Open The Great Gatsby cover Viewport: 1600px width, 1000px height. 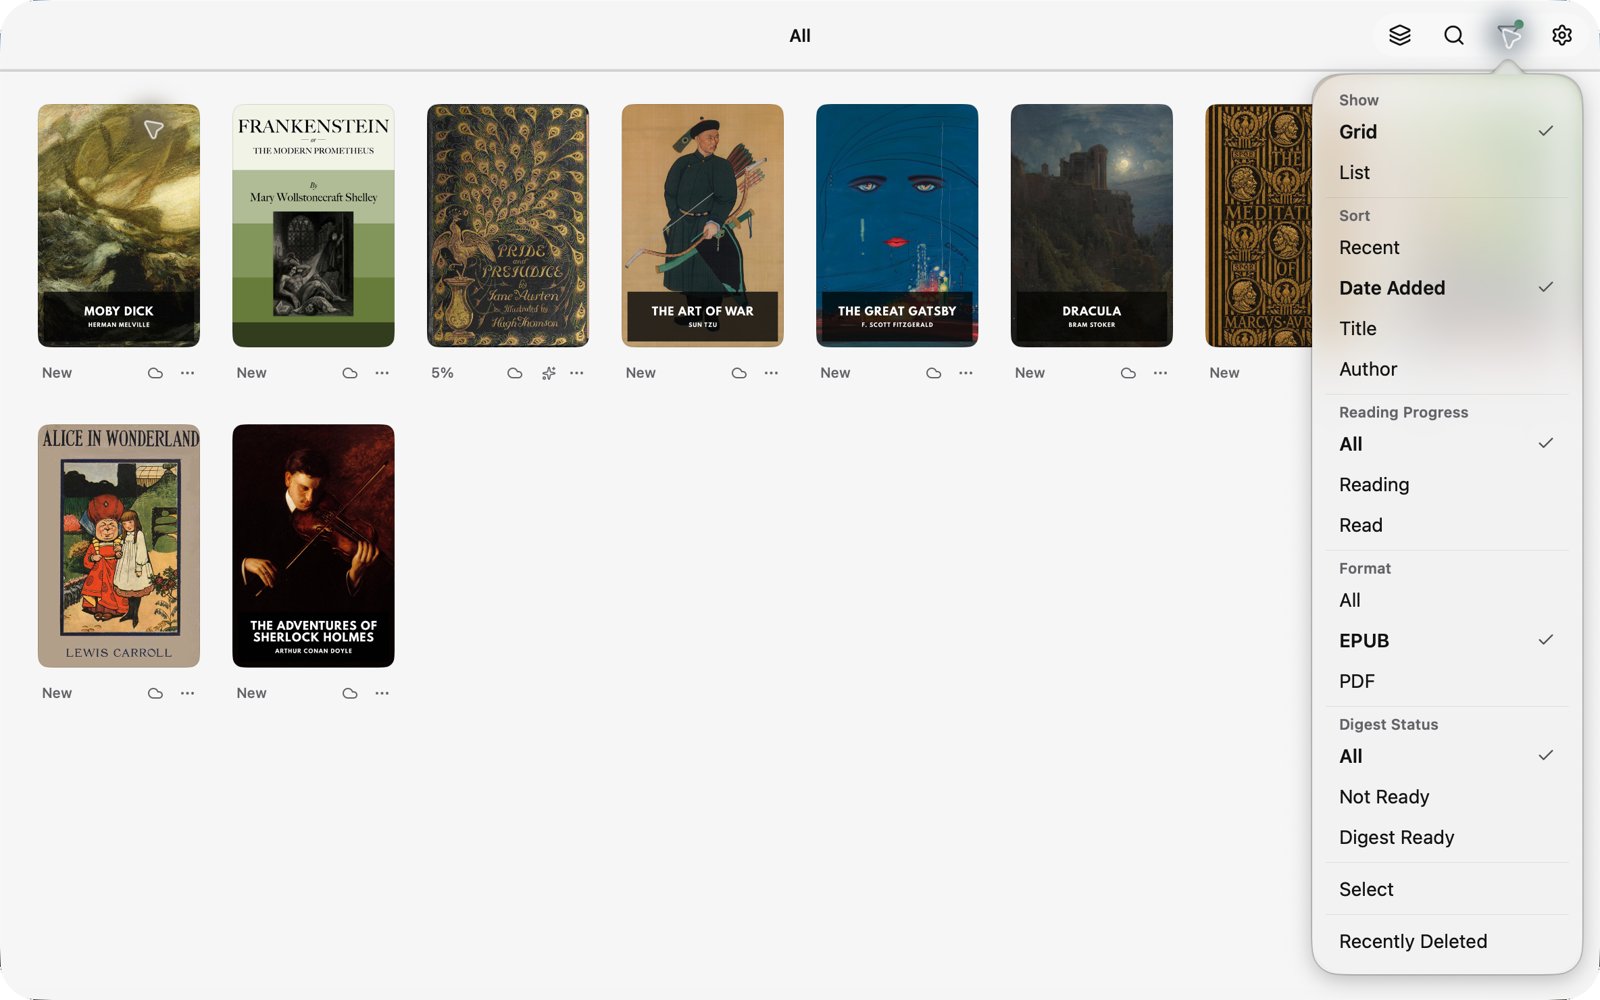click(x=897, y=226)
